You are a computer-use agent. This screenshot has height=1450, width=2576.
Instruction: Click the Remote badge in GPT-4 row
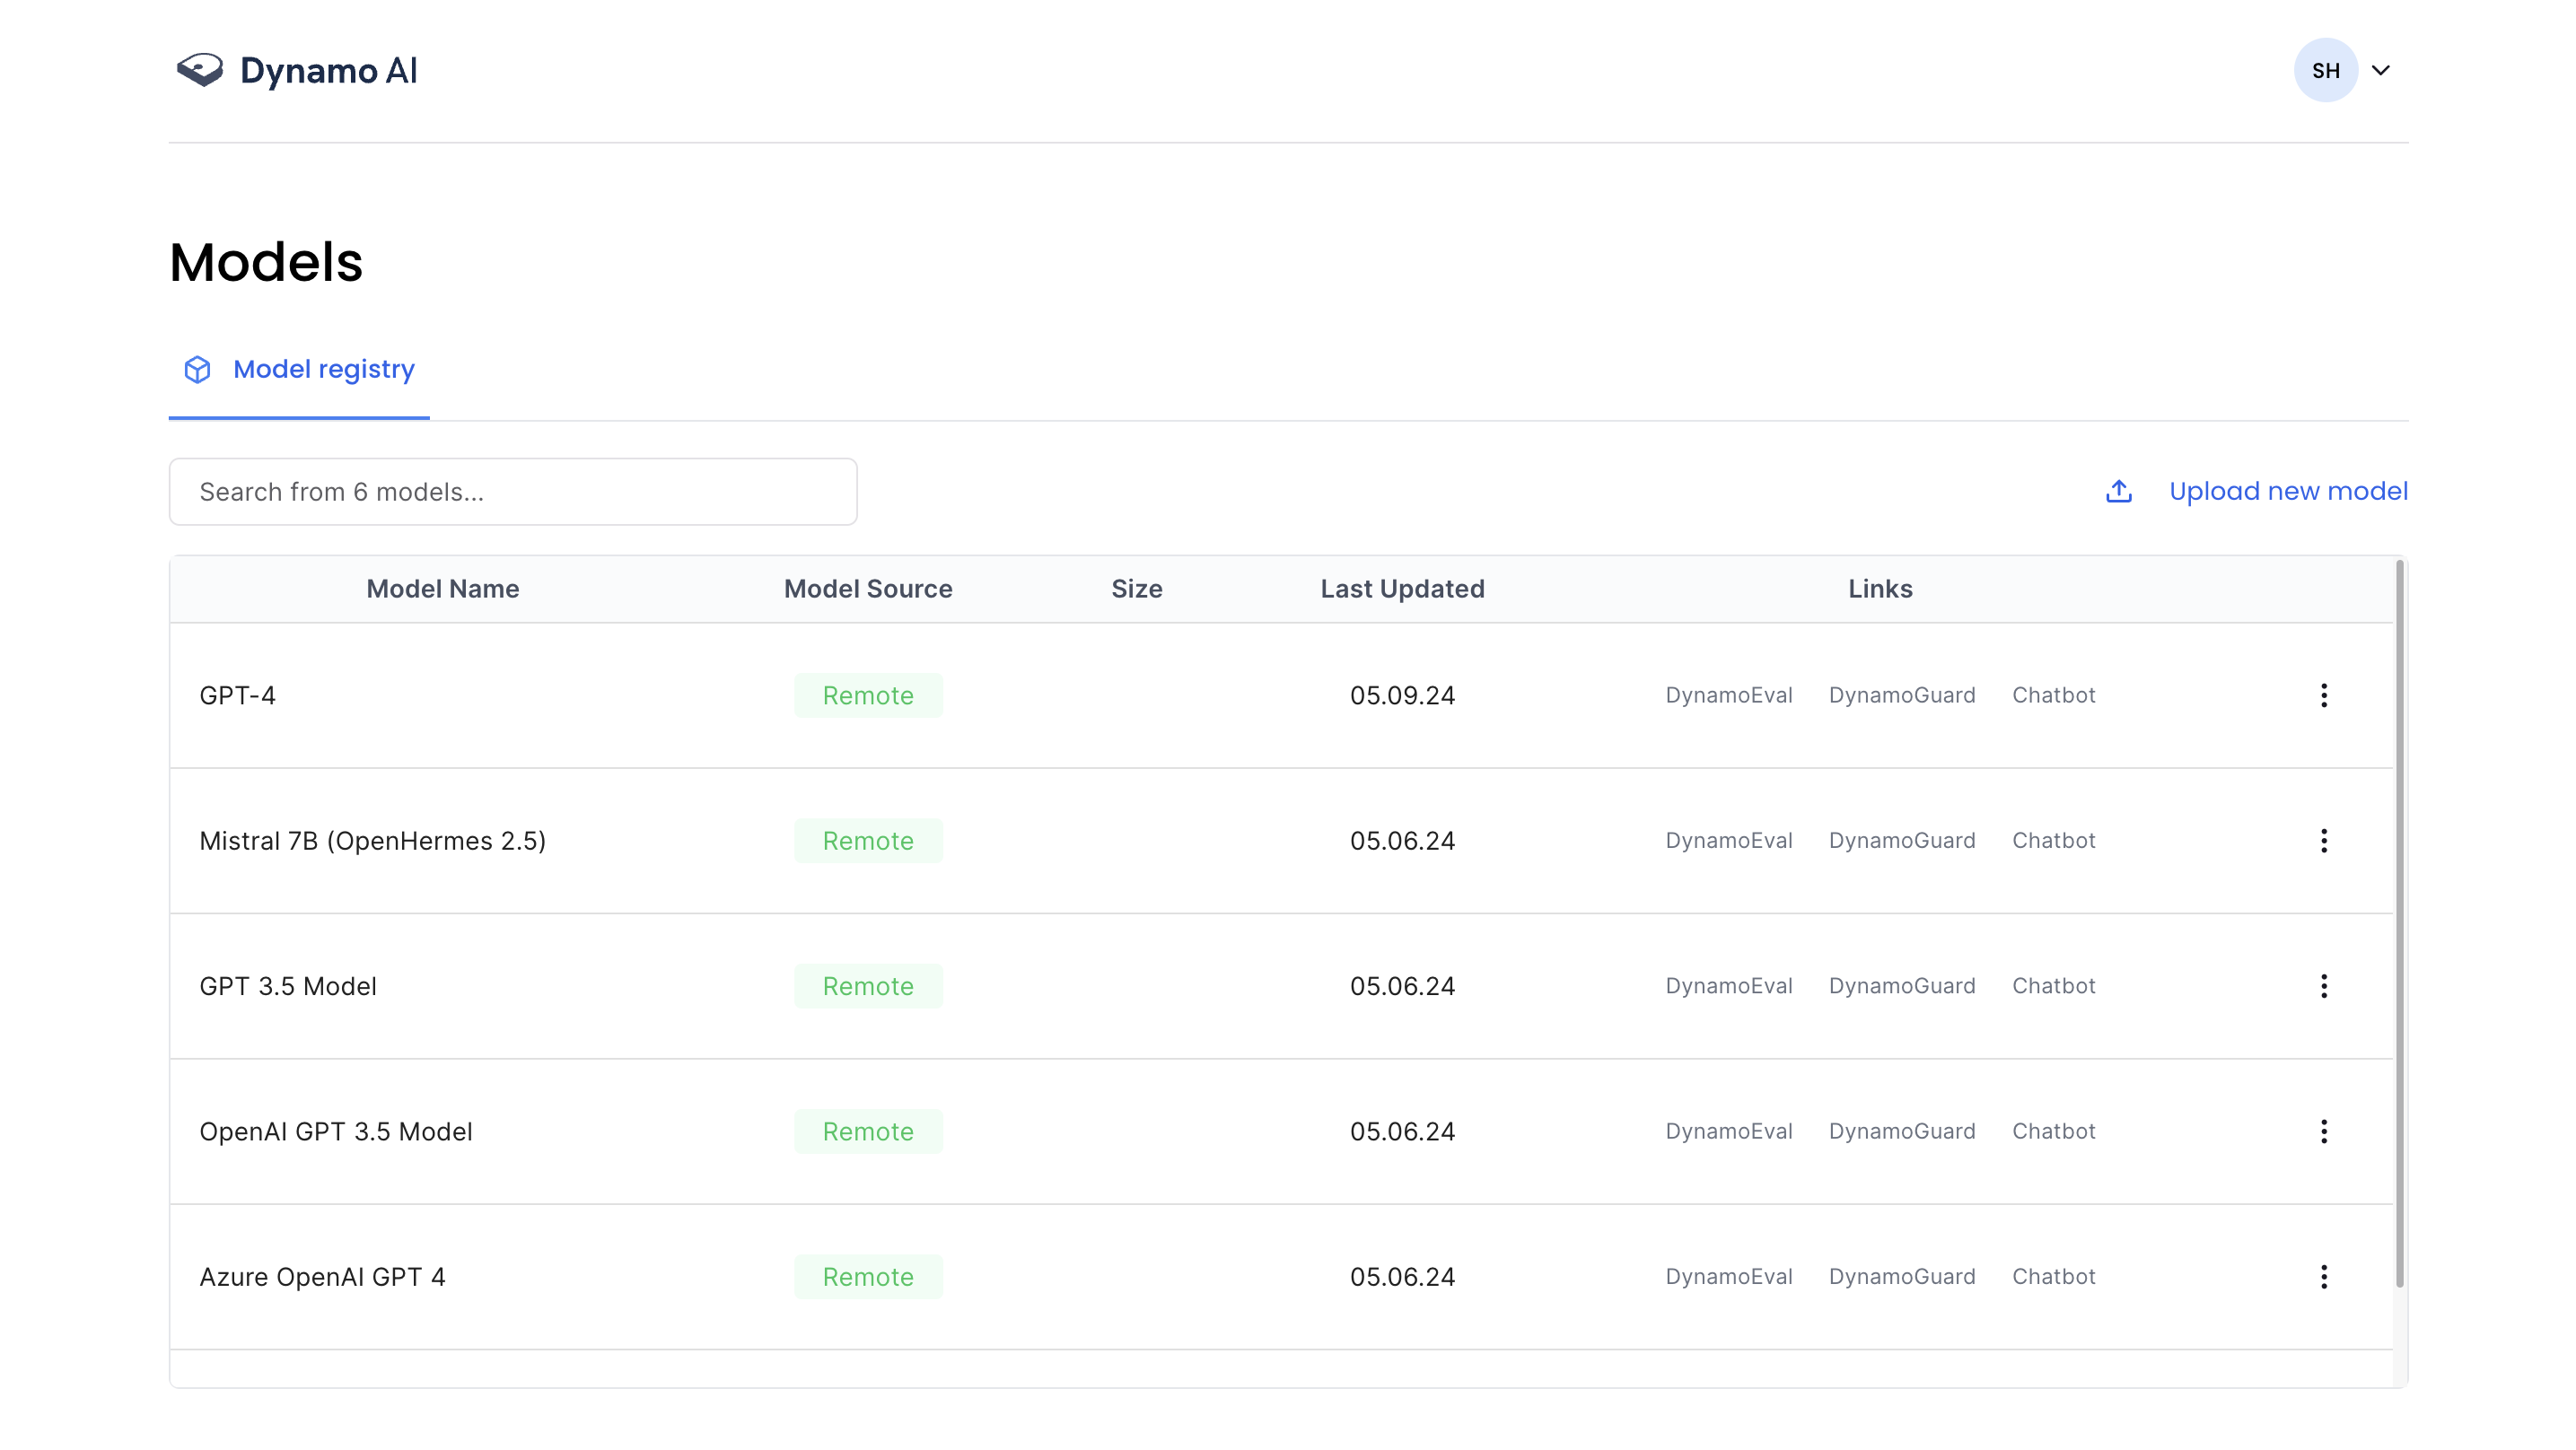tap(868, 695)
